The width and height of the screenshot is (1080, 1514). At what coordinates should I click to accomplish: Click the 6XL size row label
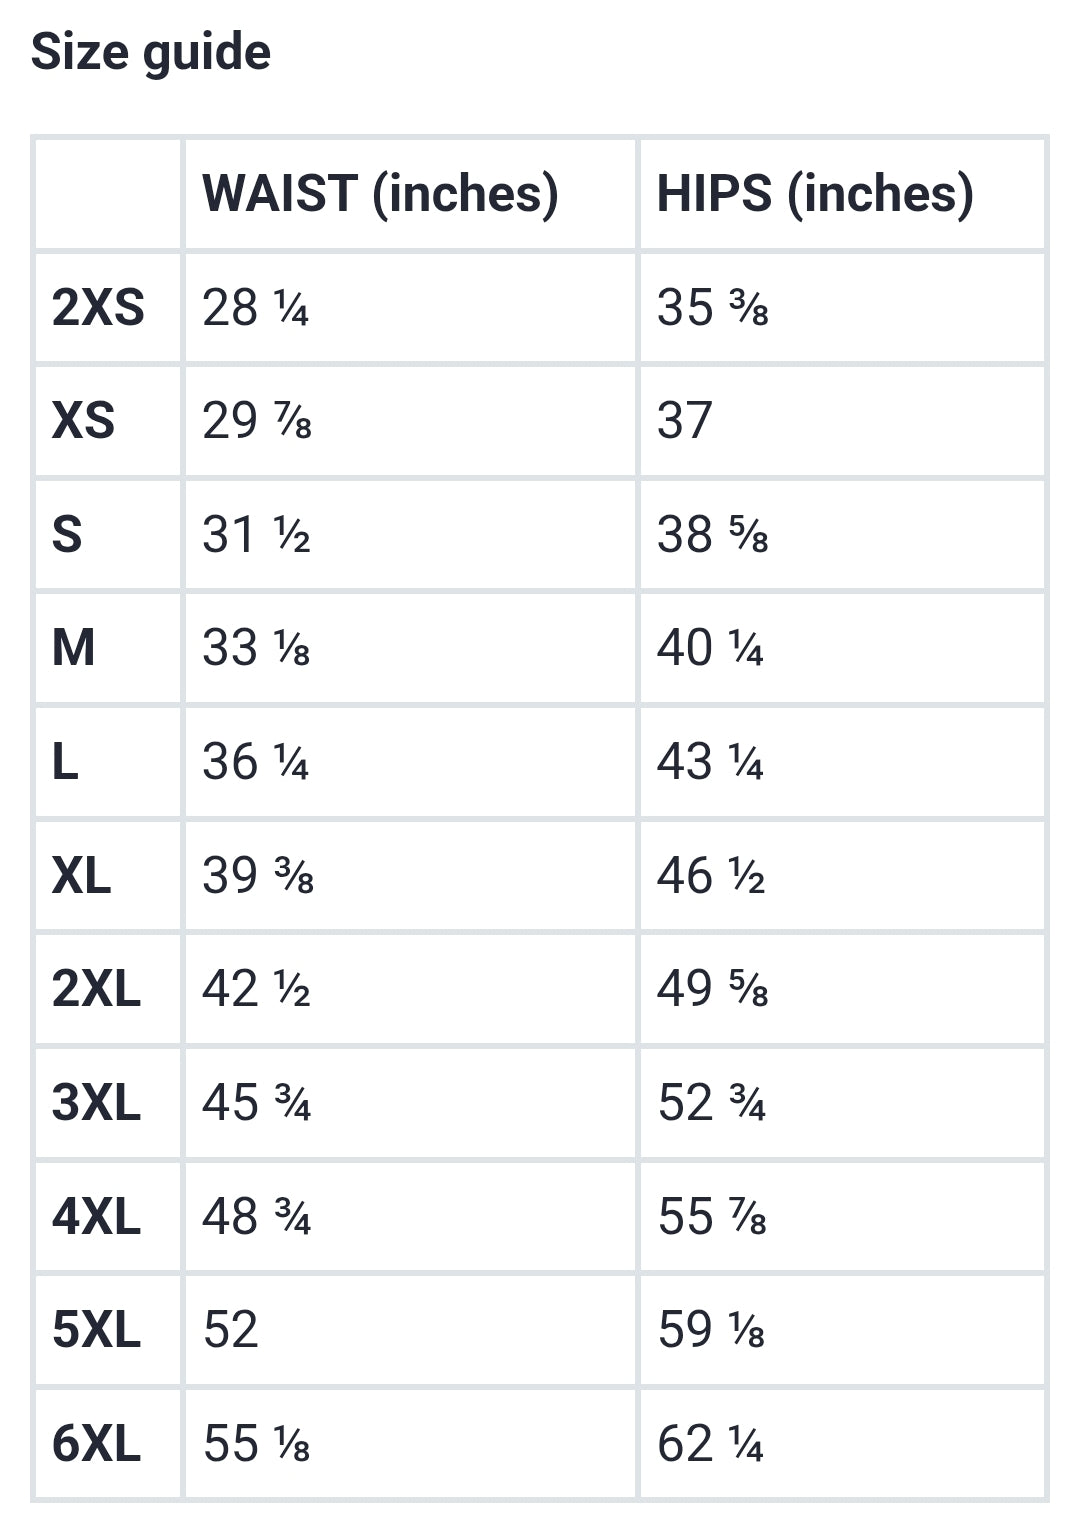pos(96,1444)
